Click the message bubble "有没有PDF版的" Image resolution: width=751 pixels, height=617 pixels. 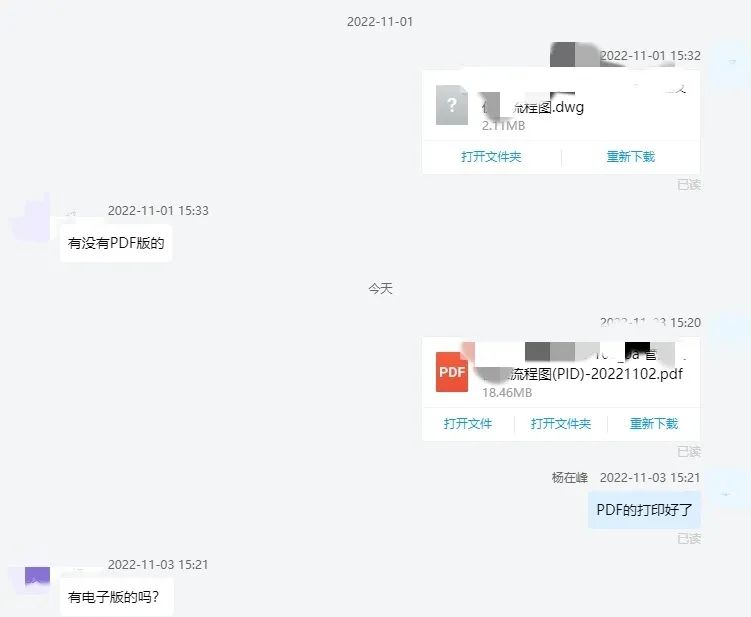(x=116, y=243)
